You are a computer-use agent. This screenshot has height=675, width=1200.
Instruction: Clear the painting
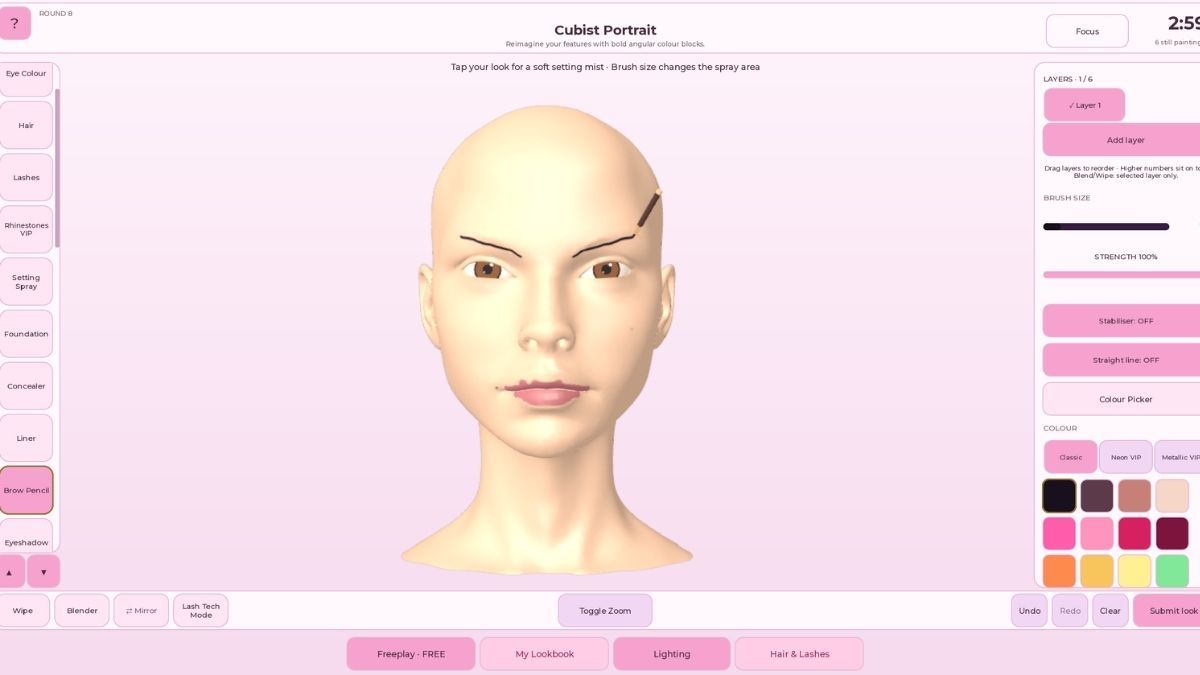click(x=1110, y=611)
